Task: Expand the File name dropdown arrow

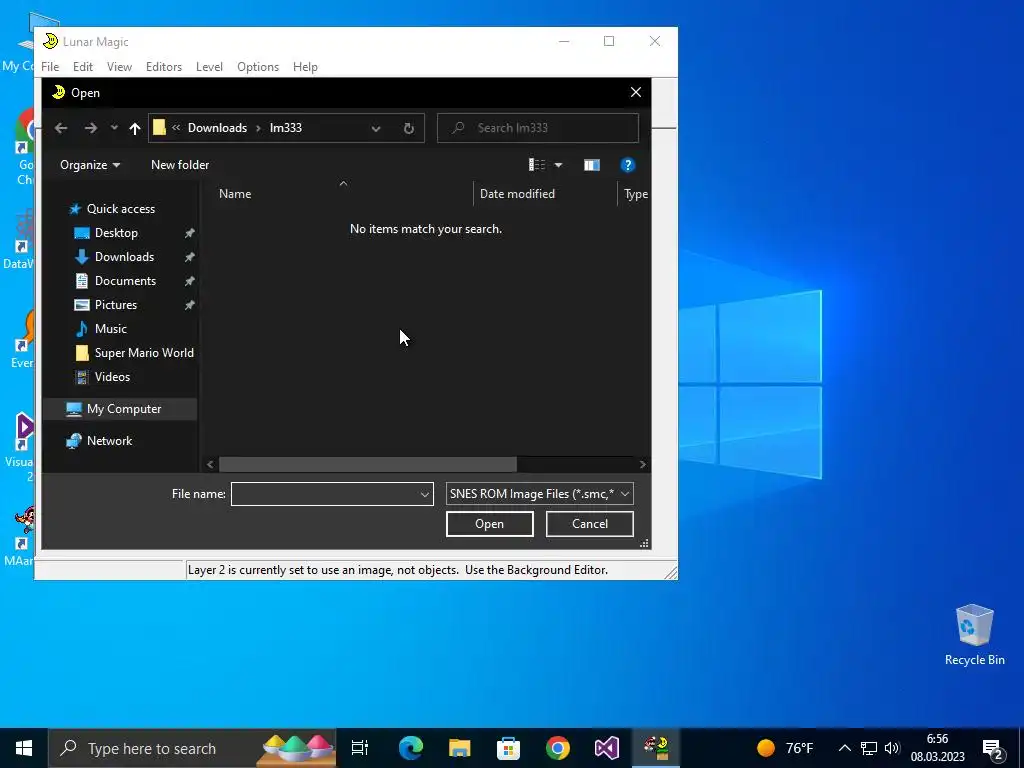Action: coord(425,494)
